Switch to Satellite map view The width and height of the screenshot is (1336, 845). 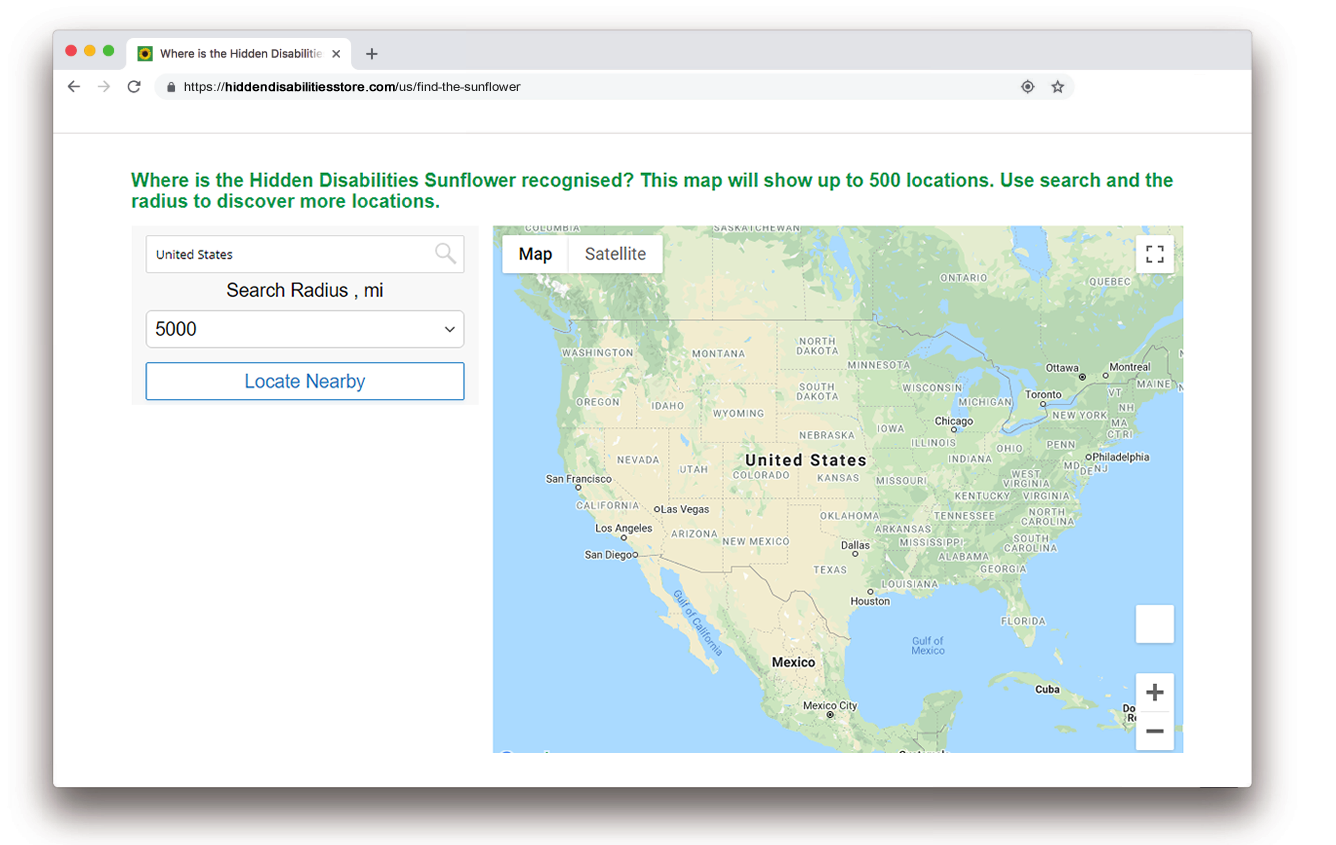coord(615,254)
